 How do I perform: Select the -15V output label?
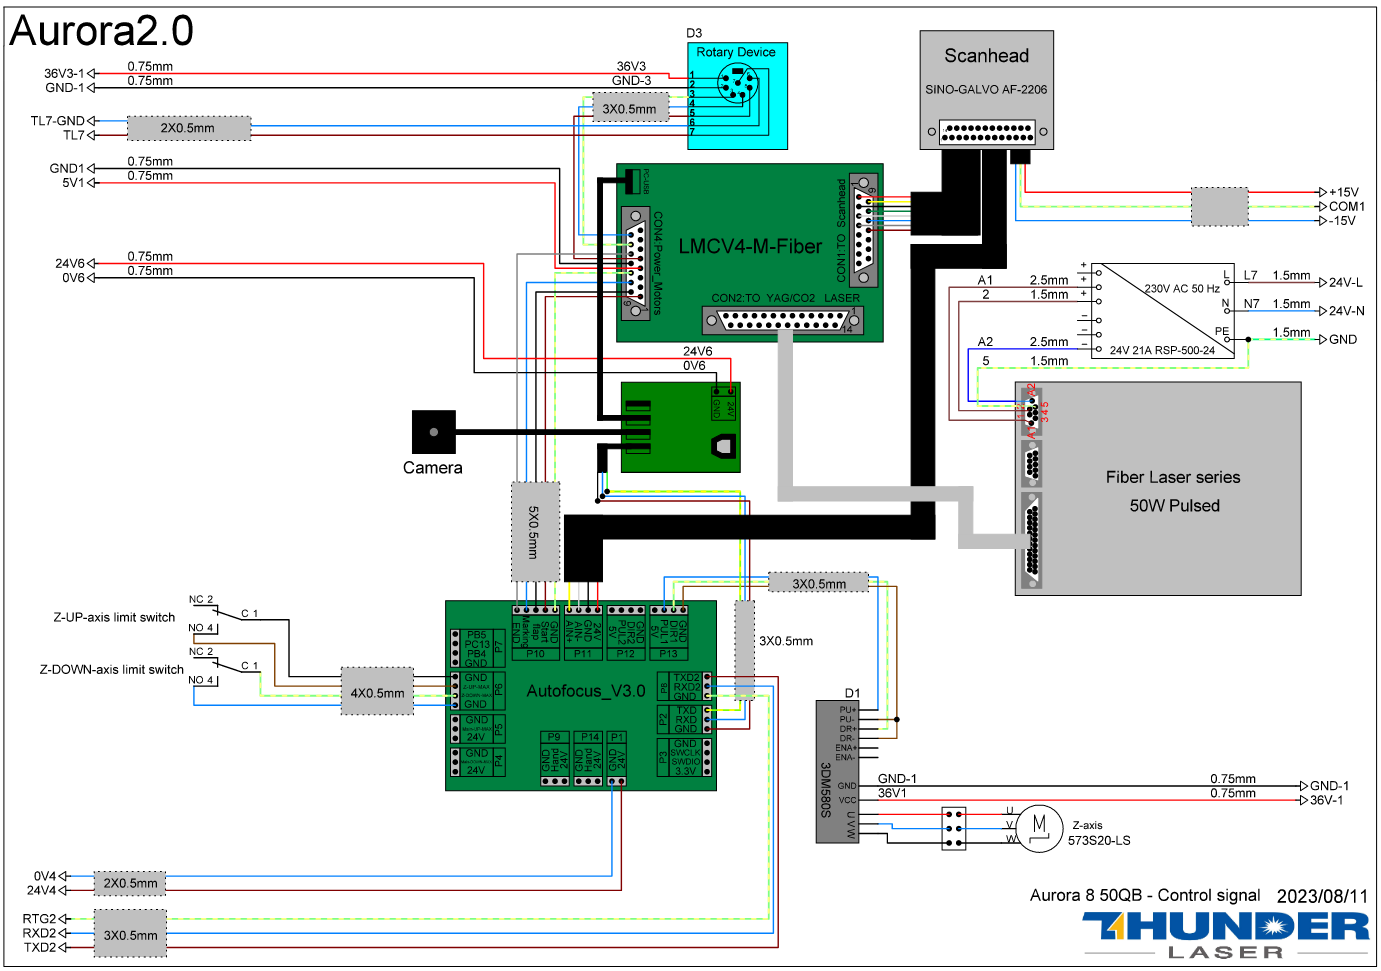1342,221
